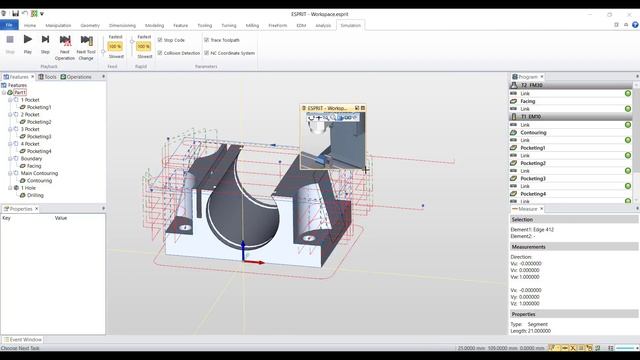
Task: Open the Tools panel tab
Action: pyautogui.click(x=47, y=77)
